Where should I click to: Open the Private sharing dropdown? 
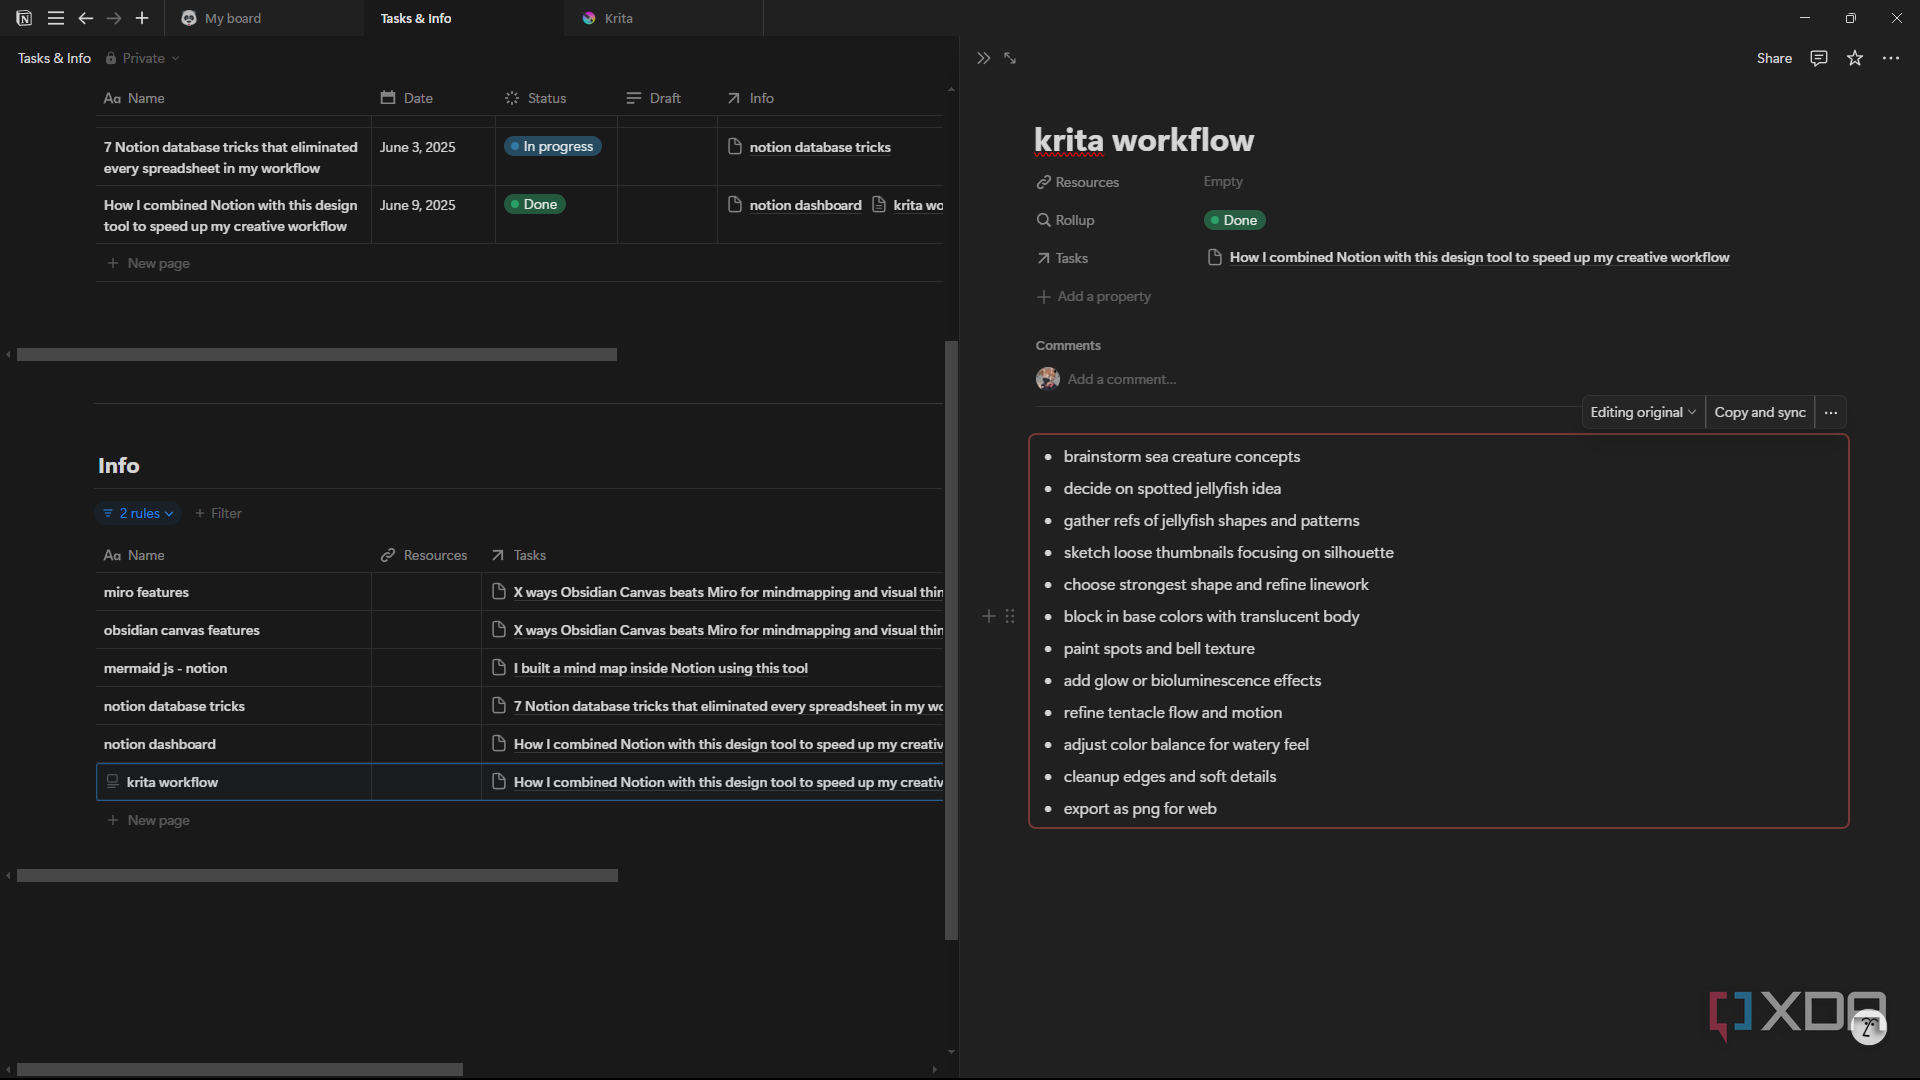coord(143,58)
